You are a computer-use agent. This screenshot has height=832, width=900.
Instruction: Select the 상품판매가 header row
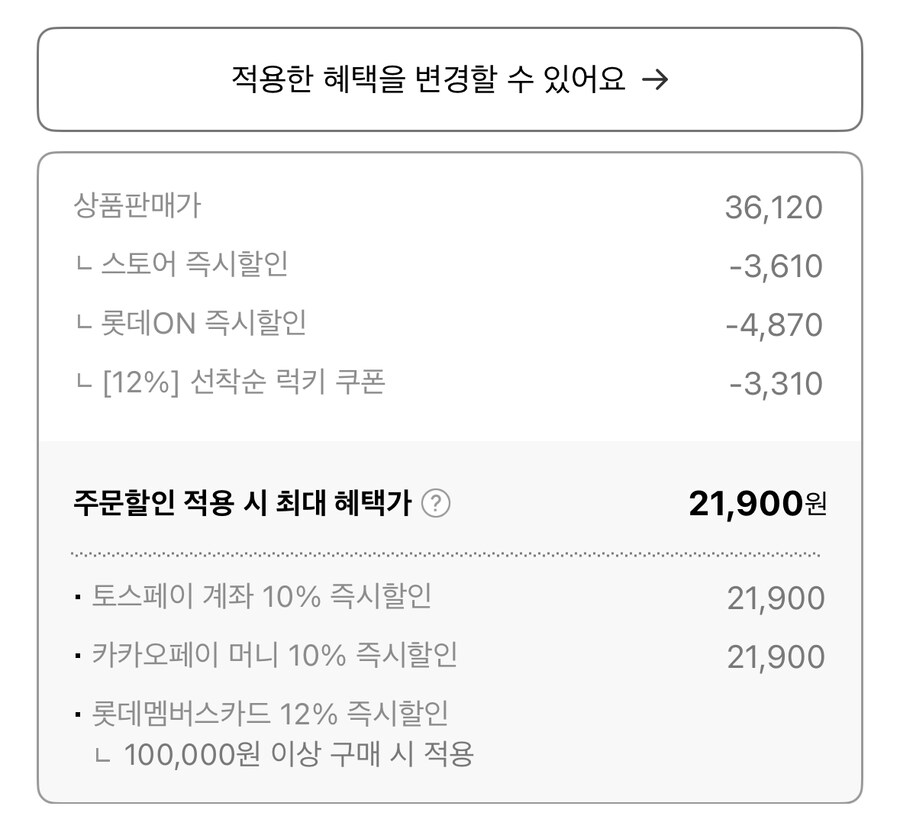137,207
